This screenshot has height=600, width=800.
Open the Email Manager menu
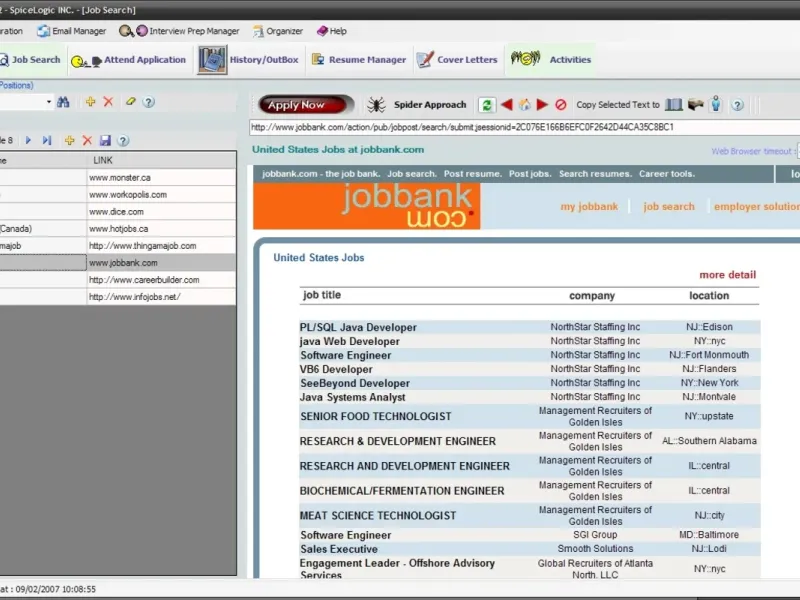coord(71,31)
